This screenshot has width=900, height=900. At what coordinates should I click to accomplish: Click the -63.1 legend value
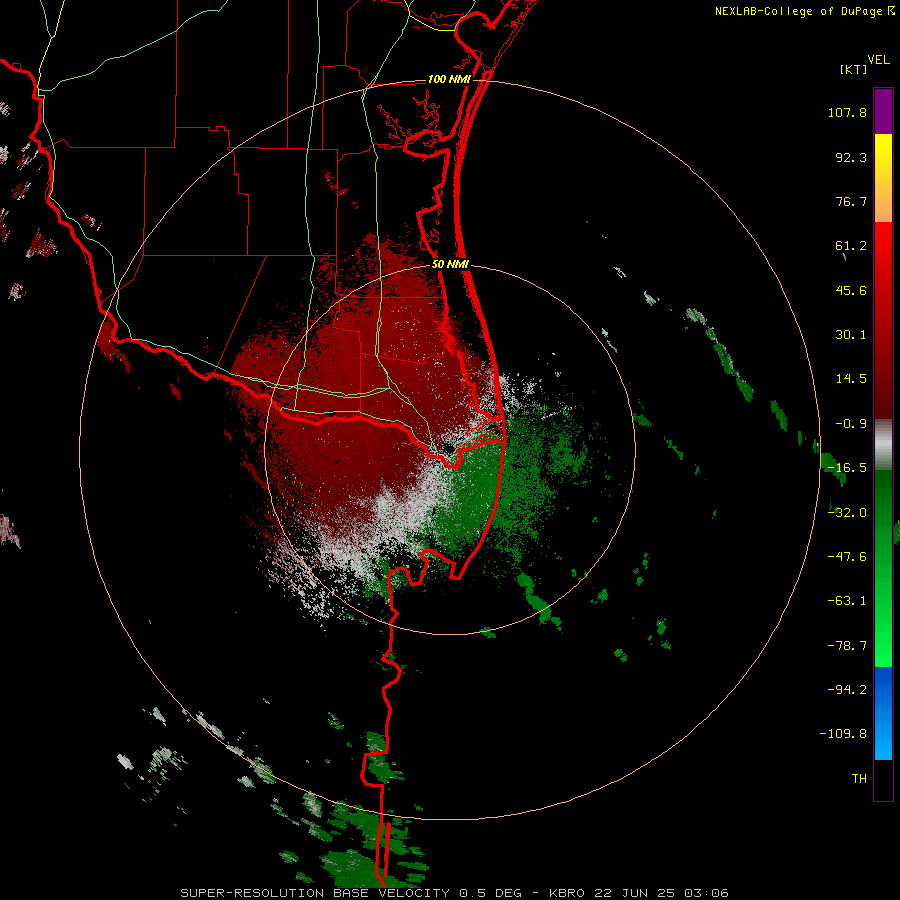(x=847, y=601)
